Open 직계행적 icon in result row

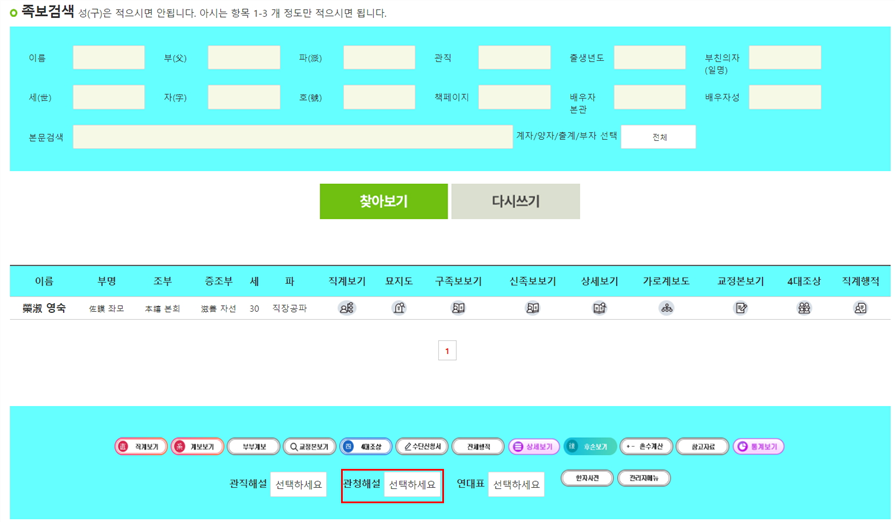(860, 308)
